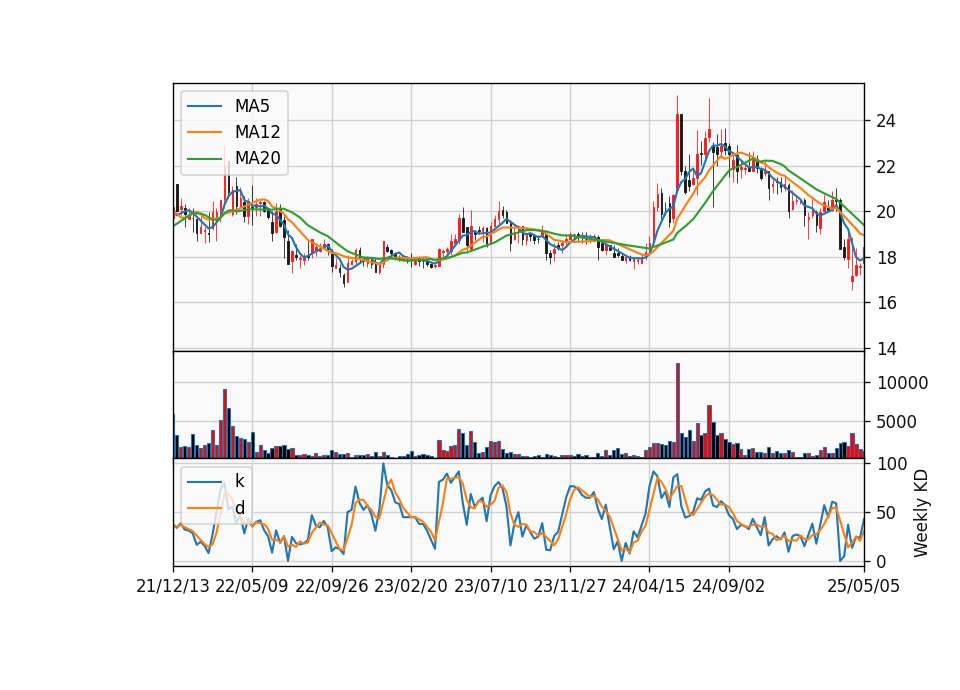This screenshot has width=960, height=690.
Task: Click the k legend label
Action: click(239, 481)
